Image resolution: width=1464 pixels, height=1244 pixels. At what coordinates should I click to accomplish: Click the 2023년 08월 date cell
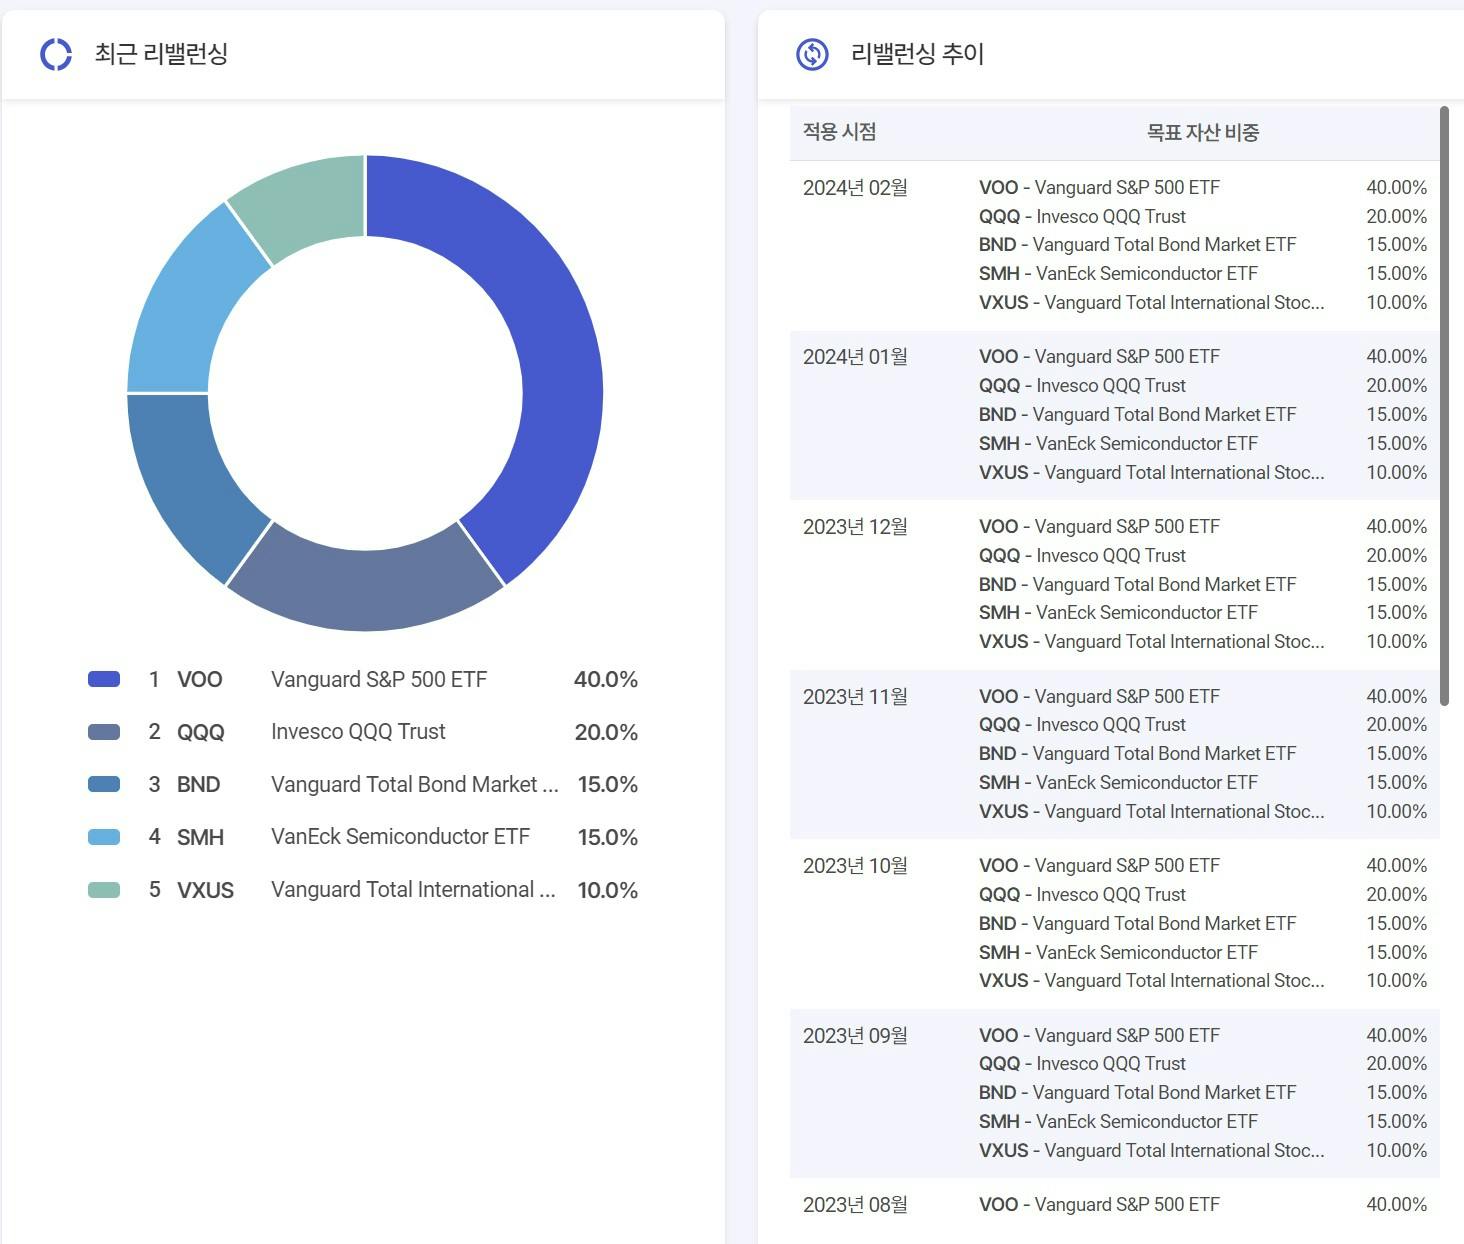tap(855, 1205)
